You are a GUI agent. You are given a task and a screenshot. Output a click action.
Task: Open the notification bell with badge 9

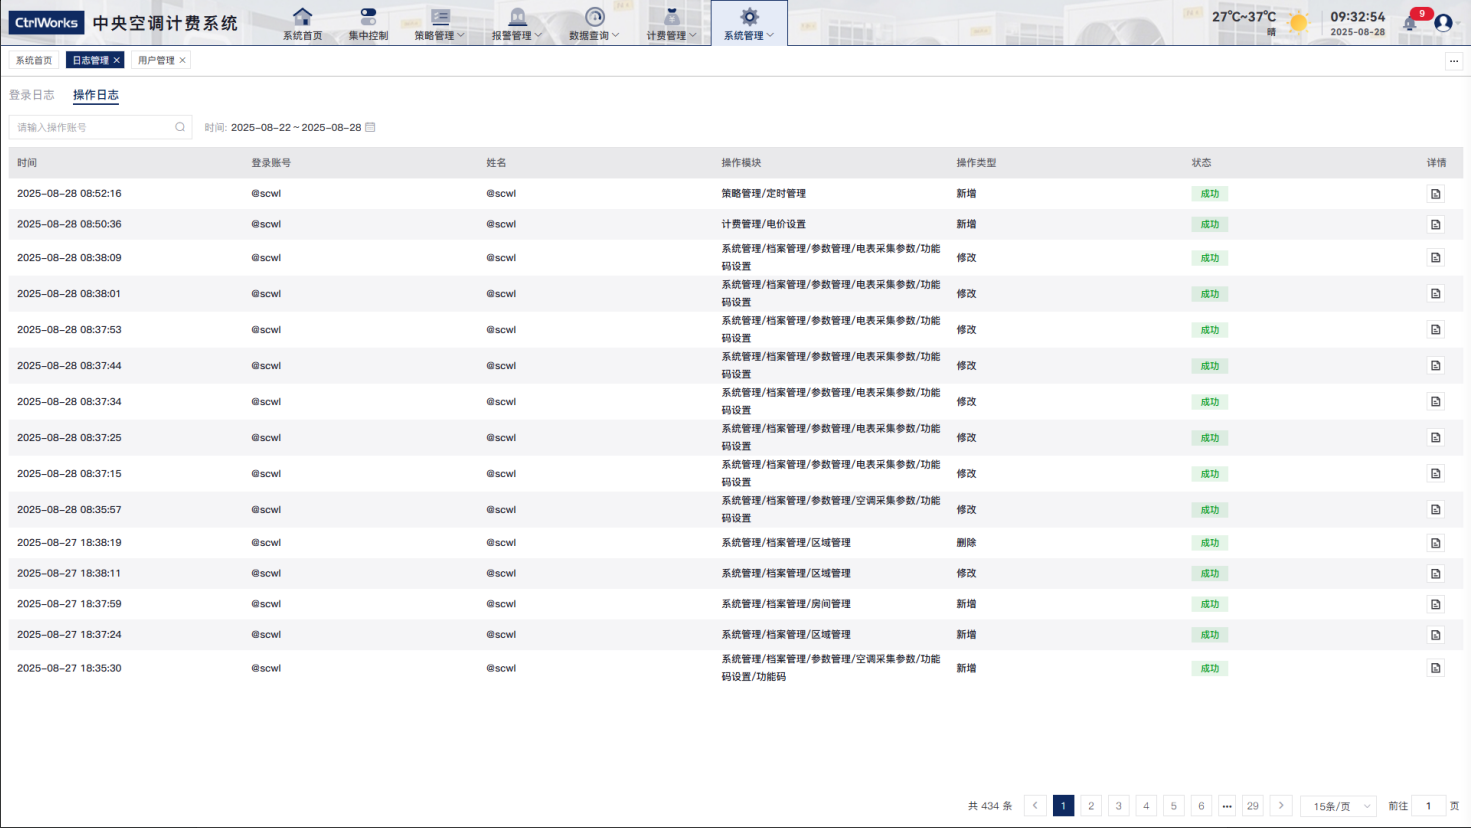[x=1410, y=22]
